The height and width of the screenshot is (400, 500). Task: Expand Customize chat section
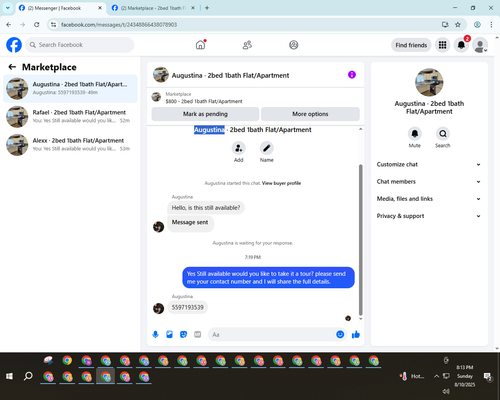tap(429, 164)
